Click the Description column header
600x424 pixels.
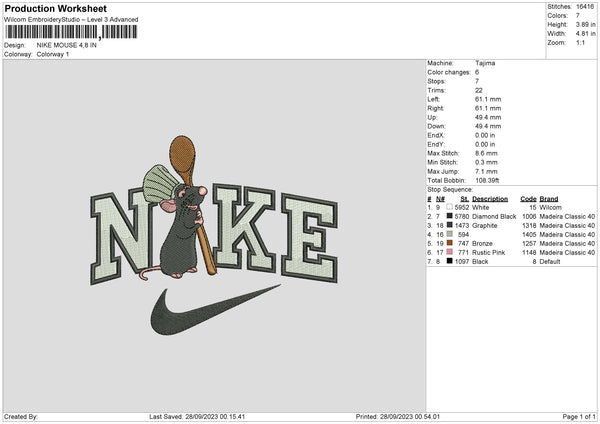tap(490, 199)
